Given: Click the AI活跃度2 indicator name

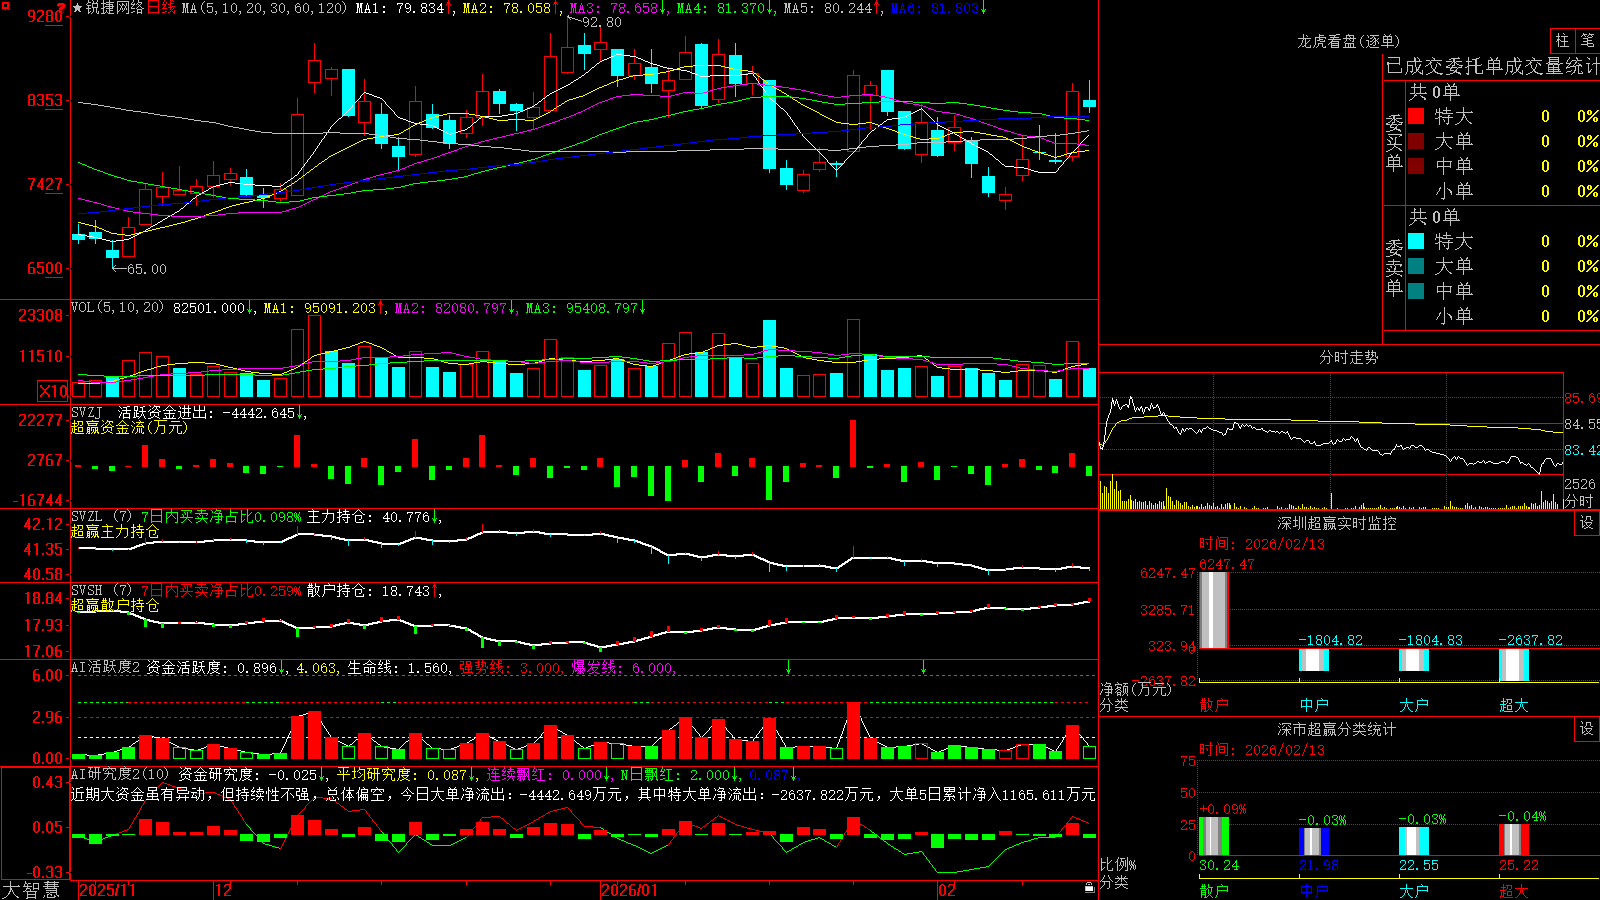Looking at the screenshot, I should point(106,667).
